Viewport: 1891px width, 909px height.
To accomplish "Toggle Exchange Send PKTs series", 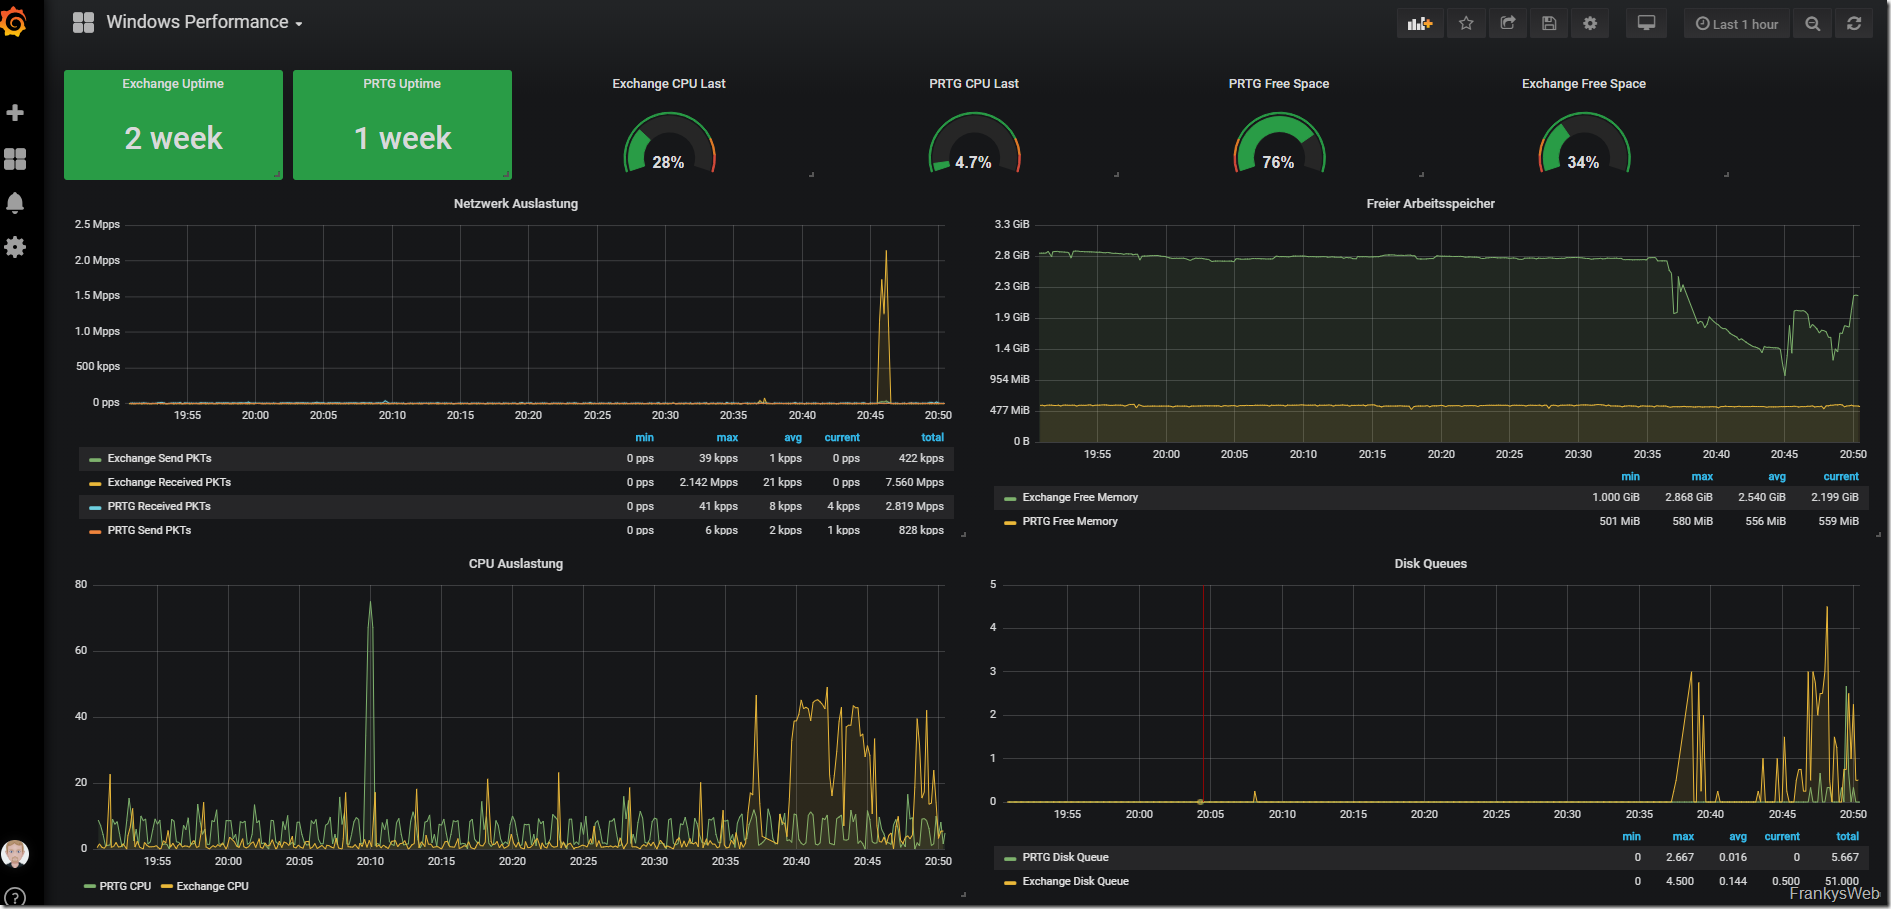I will (159, 458).
